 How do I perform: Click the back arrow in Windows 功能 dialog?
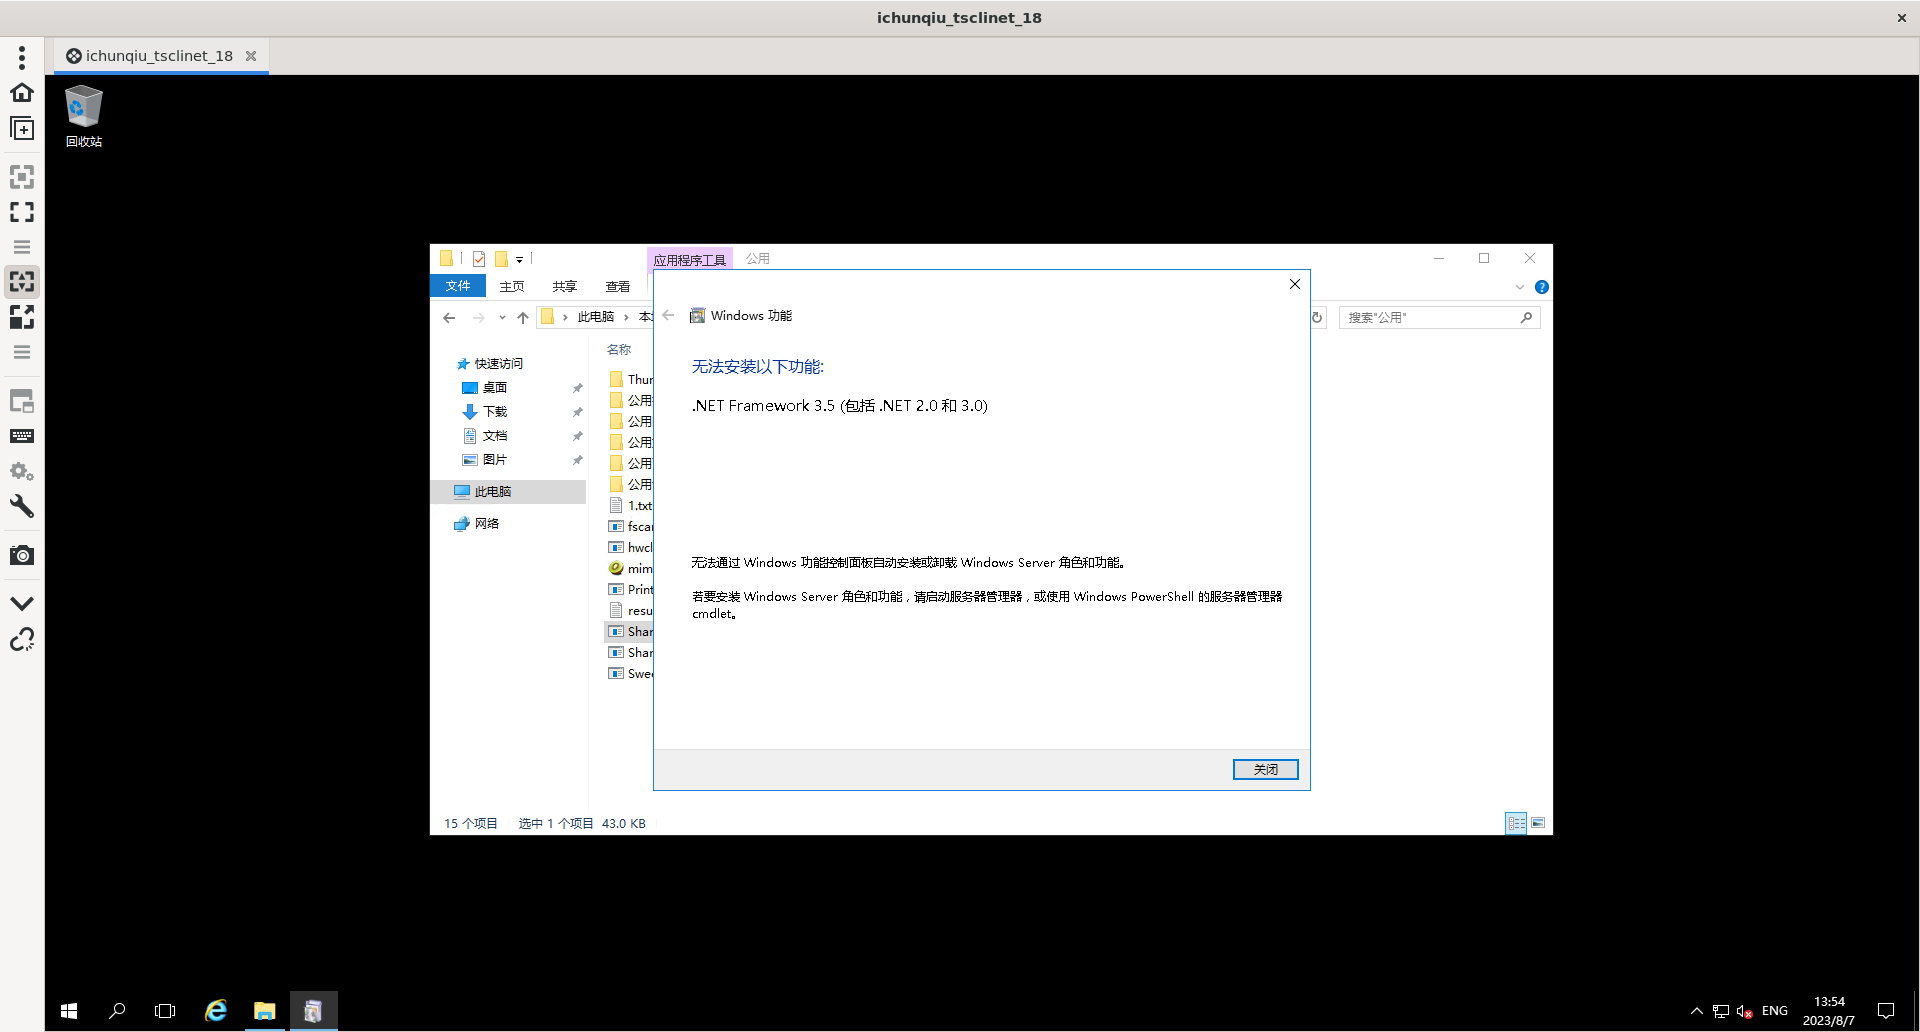click(x=669, y=315)
